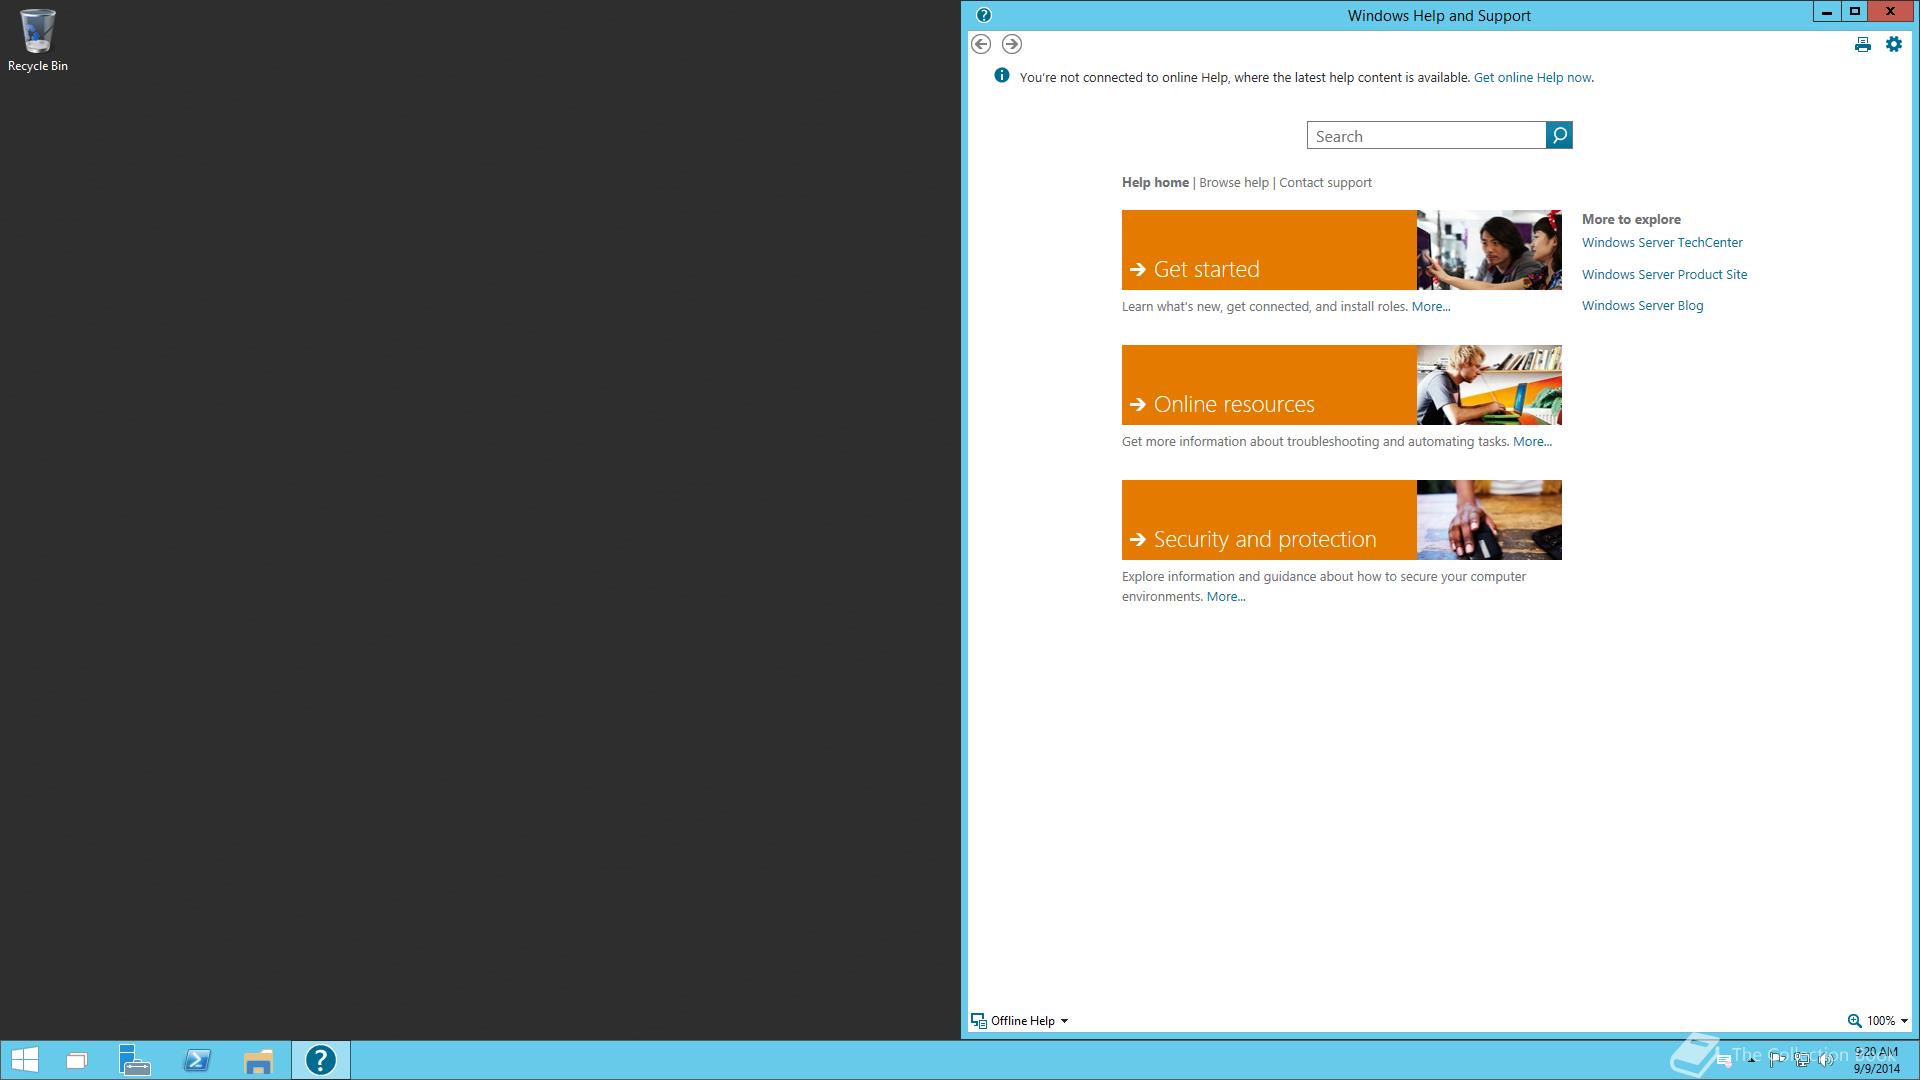This screenshot has width=1920, height=1080.
Task: Show hidden tray icons arrow
Action: 1751,1060
